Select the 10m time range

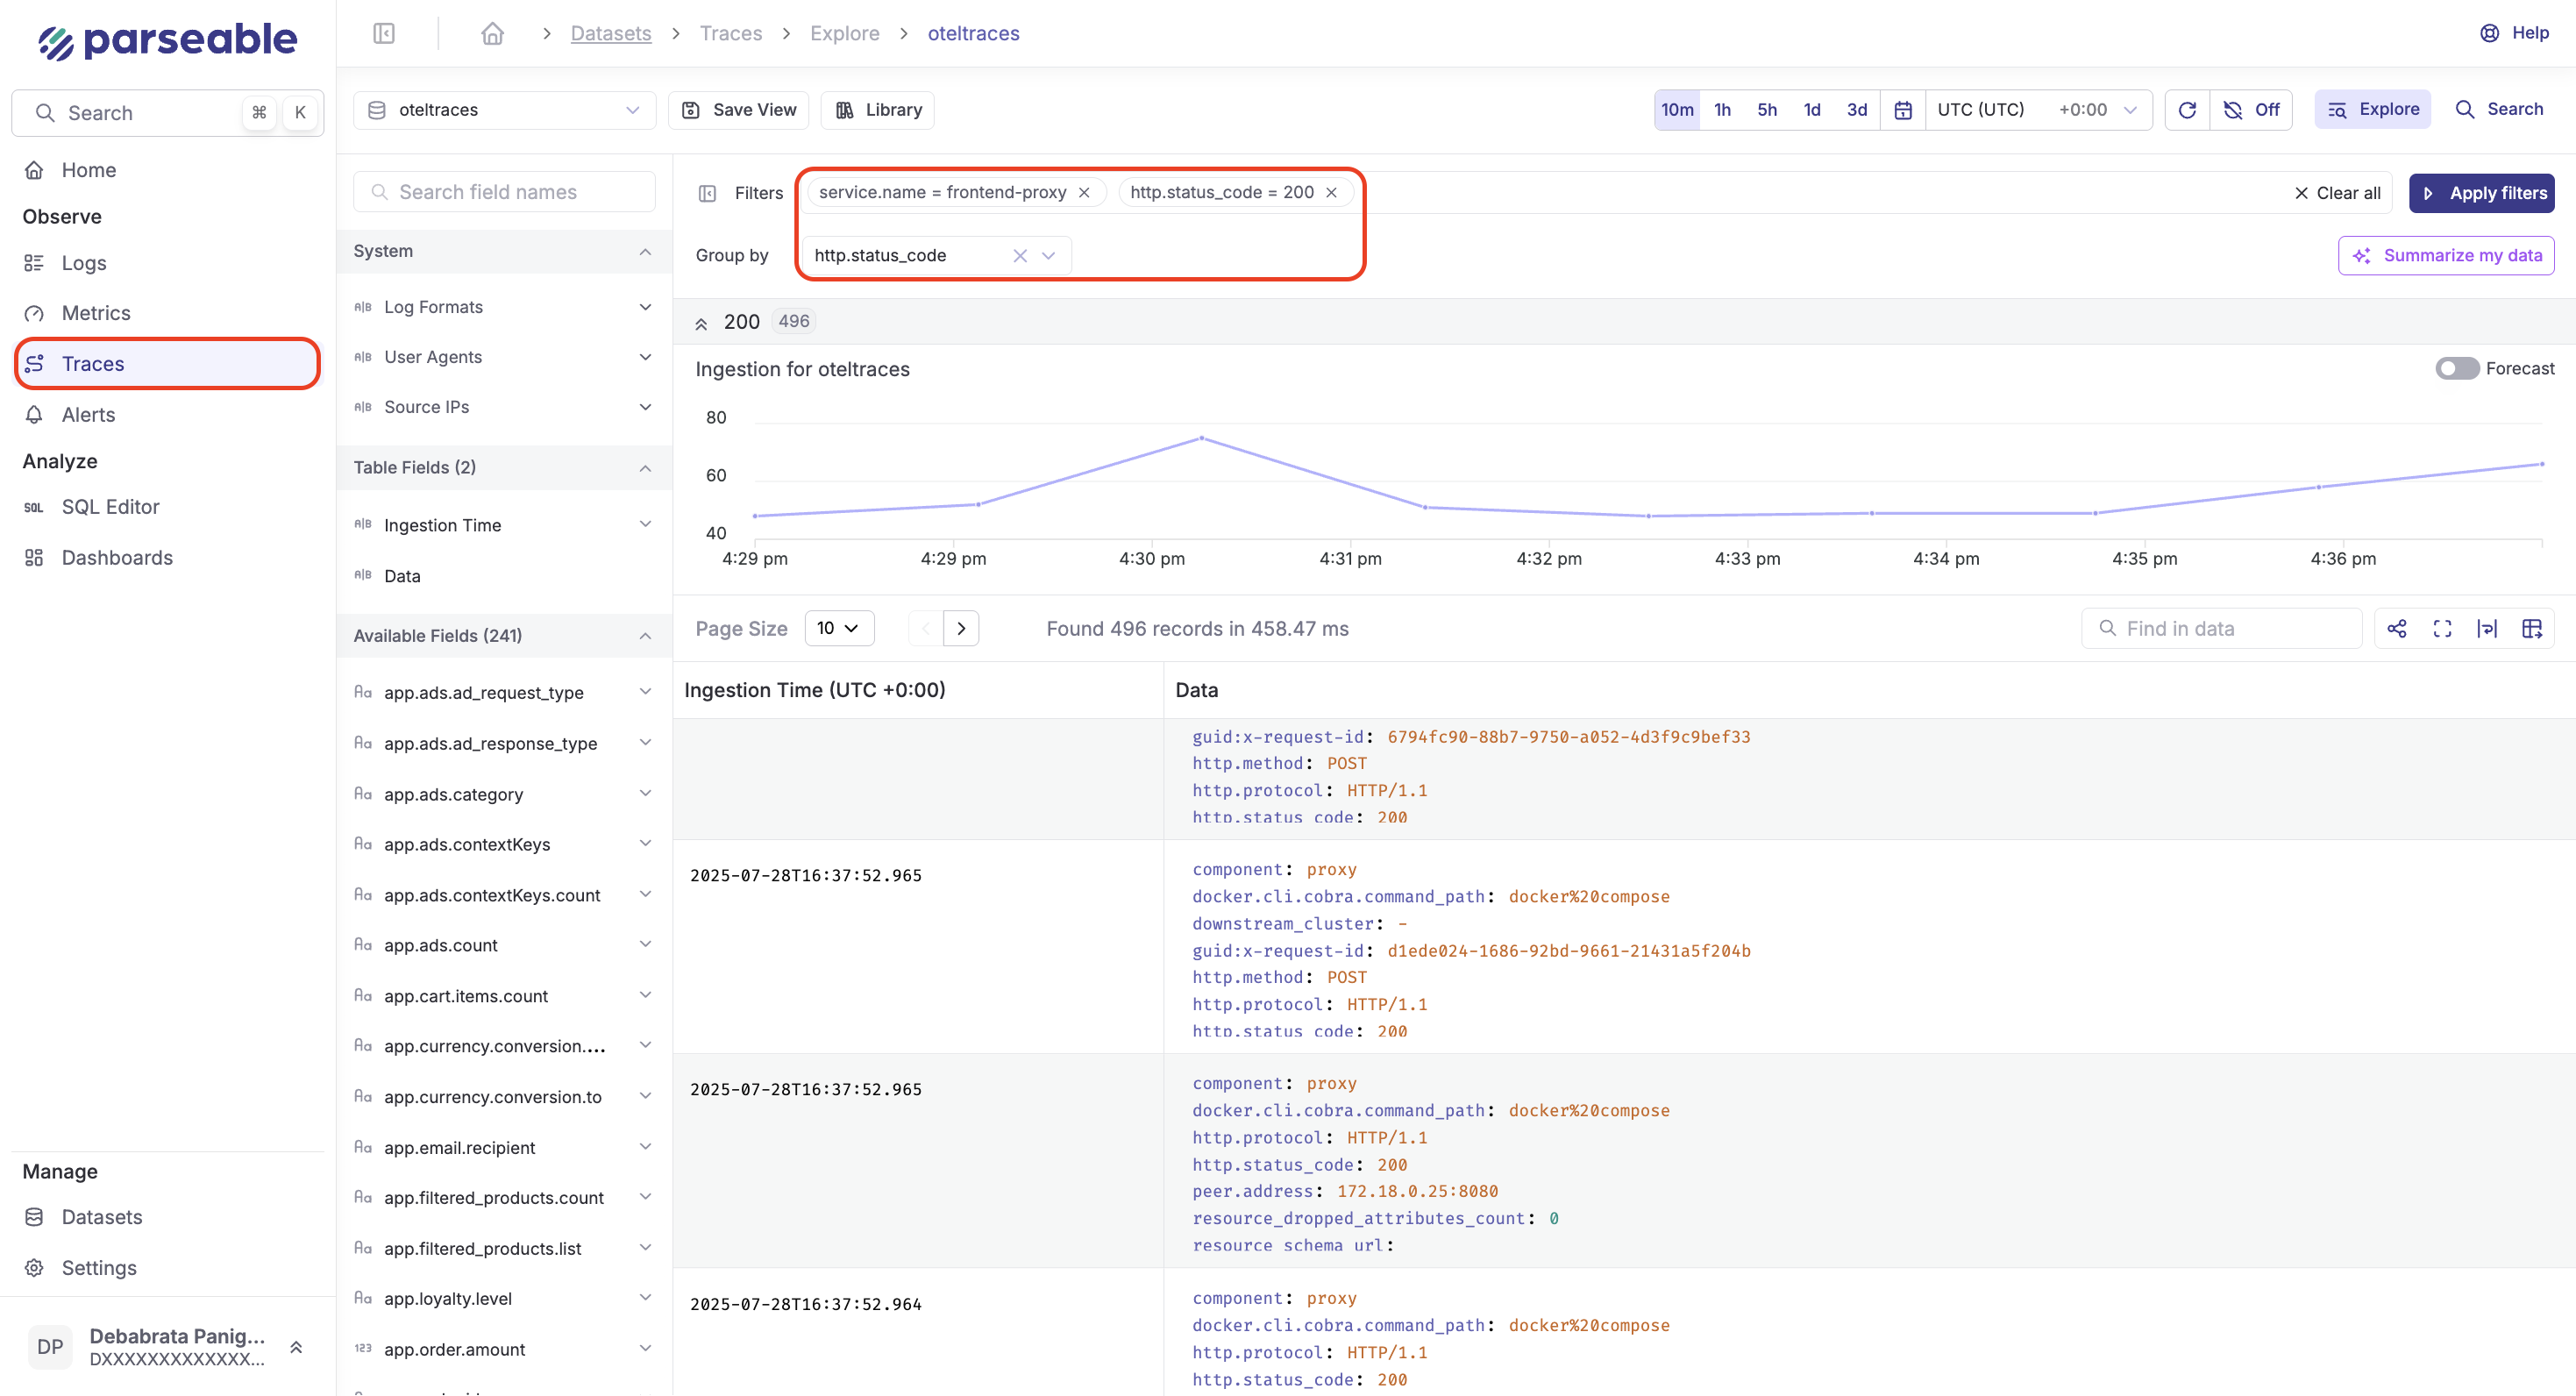(x=1677, y=110)
